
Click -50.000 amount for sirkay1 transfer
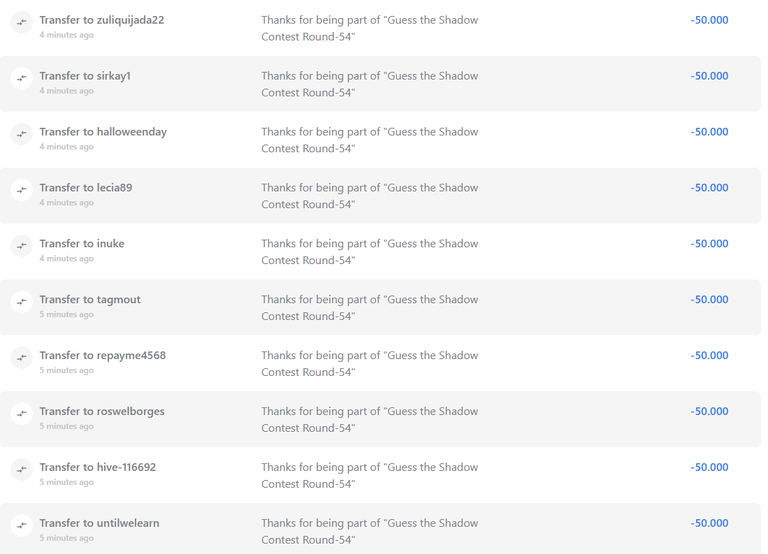pyautogui.click(x=709, y=76)
